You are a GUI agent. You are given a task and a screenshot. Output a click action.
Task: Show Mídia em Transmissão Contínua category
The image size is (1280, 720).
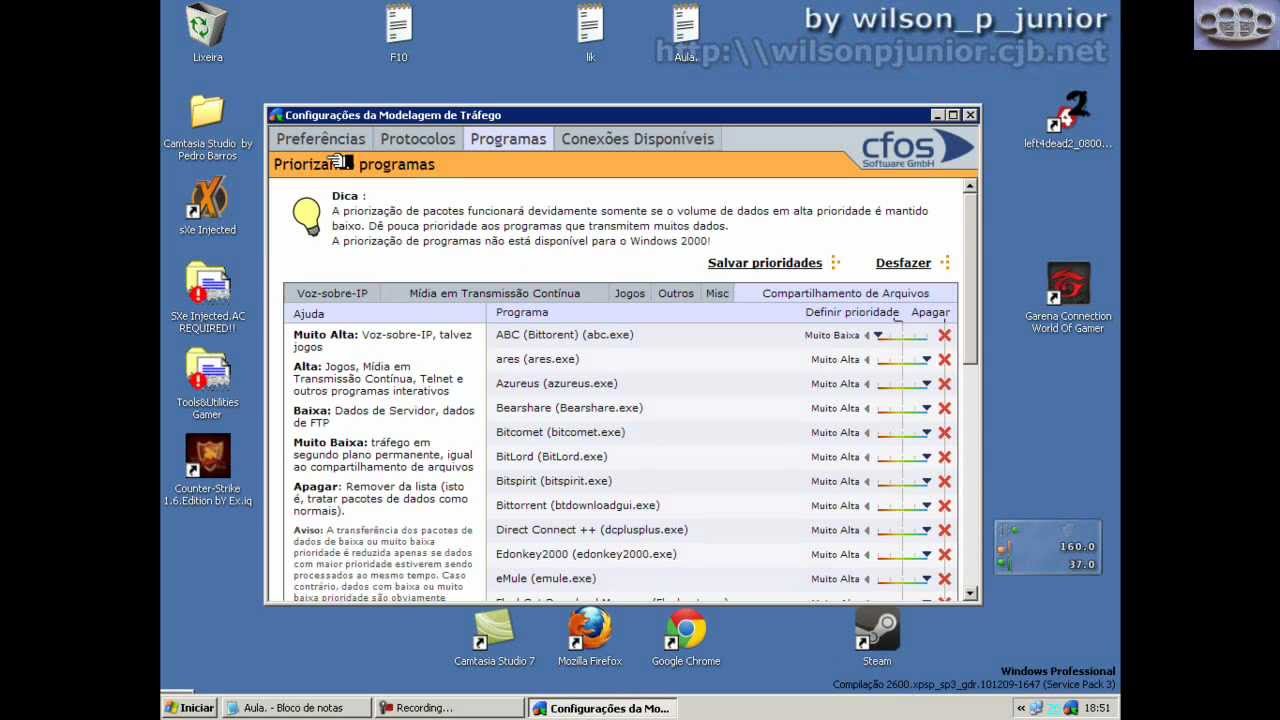[x=495, y=293]
